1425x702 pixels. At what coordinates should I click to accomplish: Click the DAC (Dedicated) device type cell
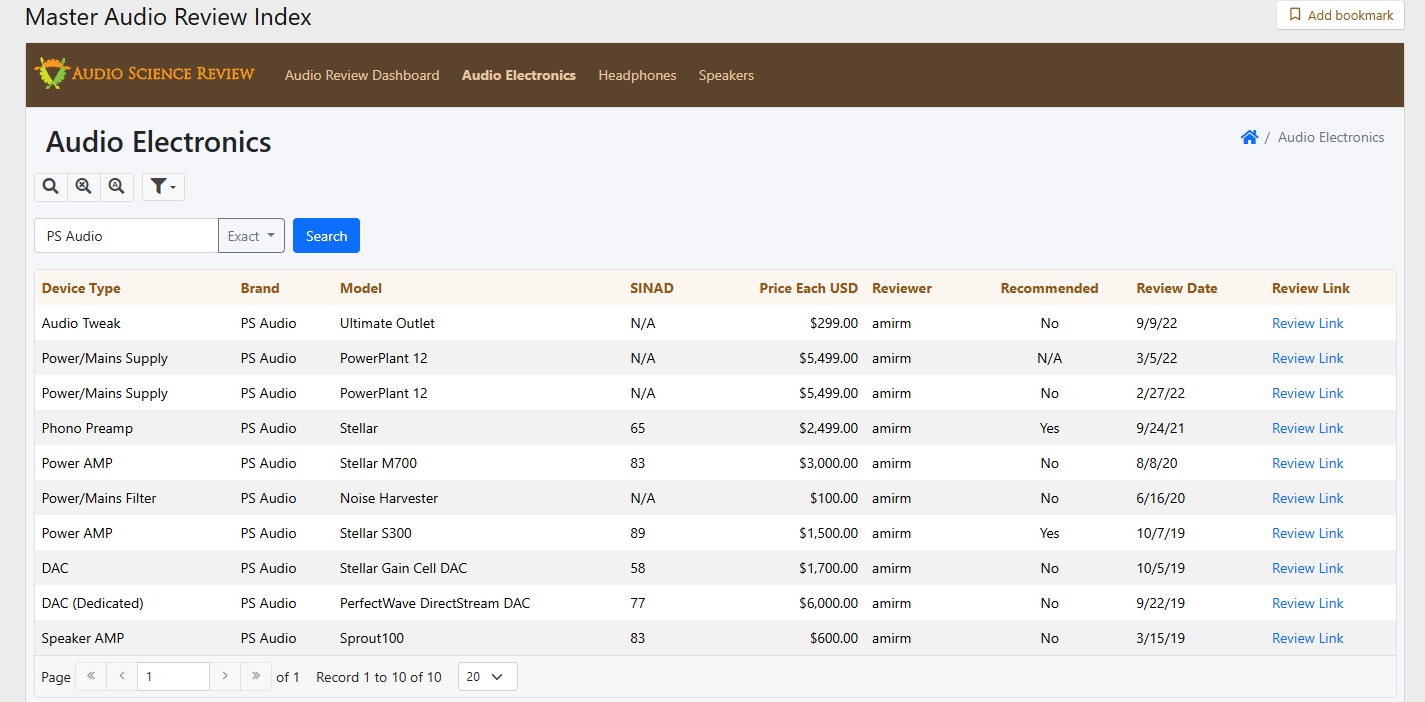pos(93,603)
